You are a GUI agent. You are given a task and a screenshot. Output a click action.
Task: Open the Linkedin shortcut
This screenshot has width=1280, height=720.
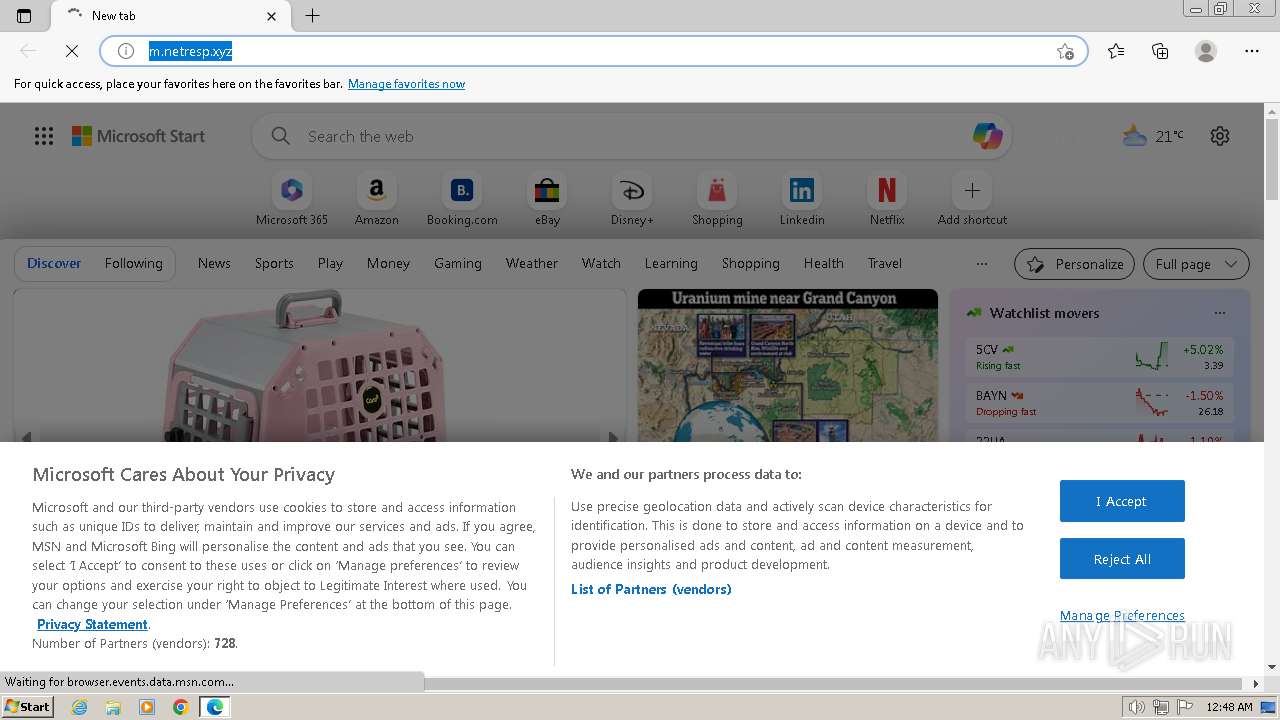[802, 200]
